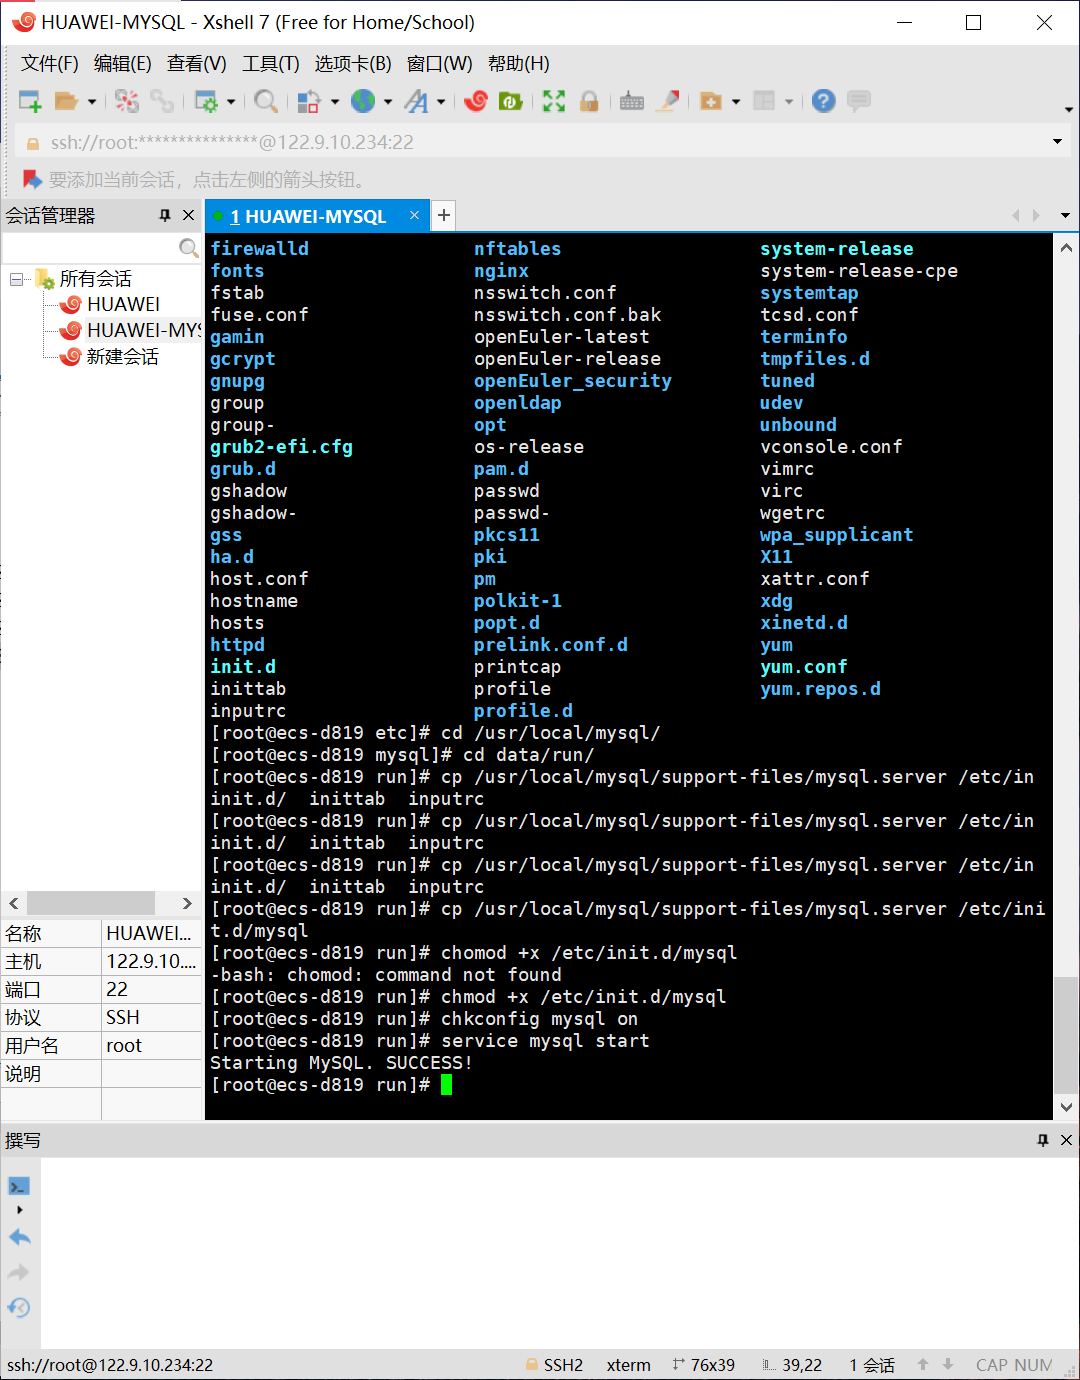
Task: Expand the Properties icon dropdown arrow
Action: pos(231,101)
